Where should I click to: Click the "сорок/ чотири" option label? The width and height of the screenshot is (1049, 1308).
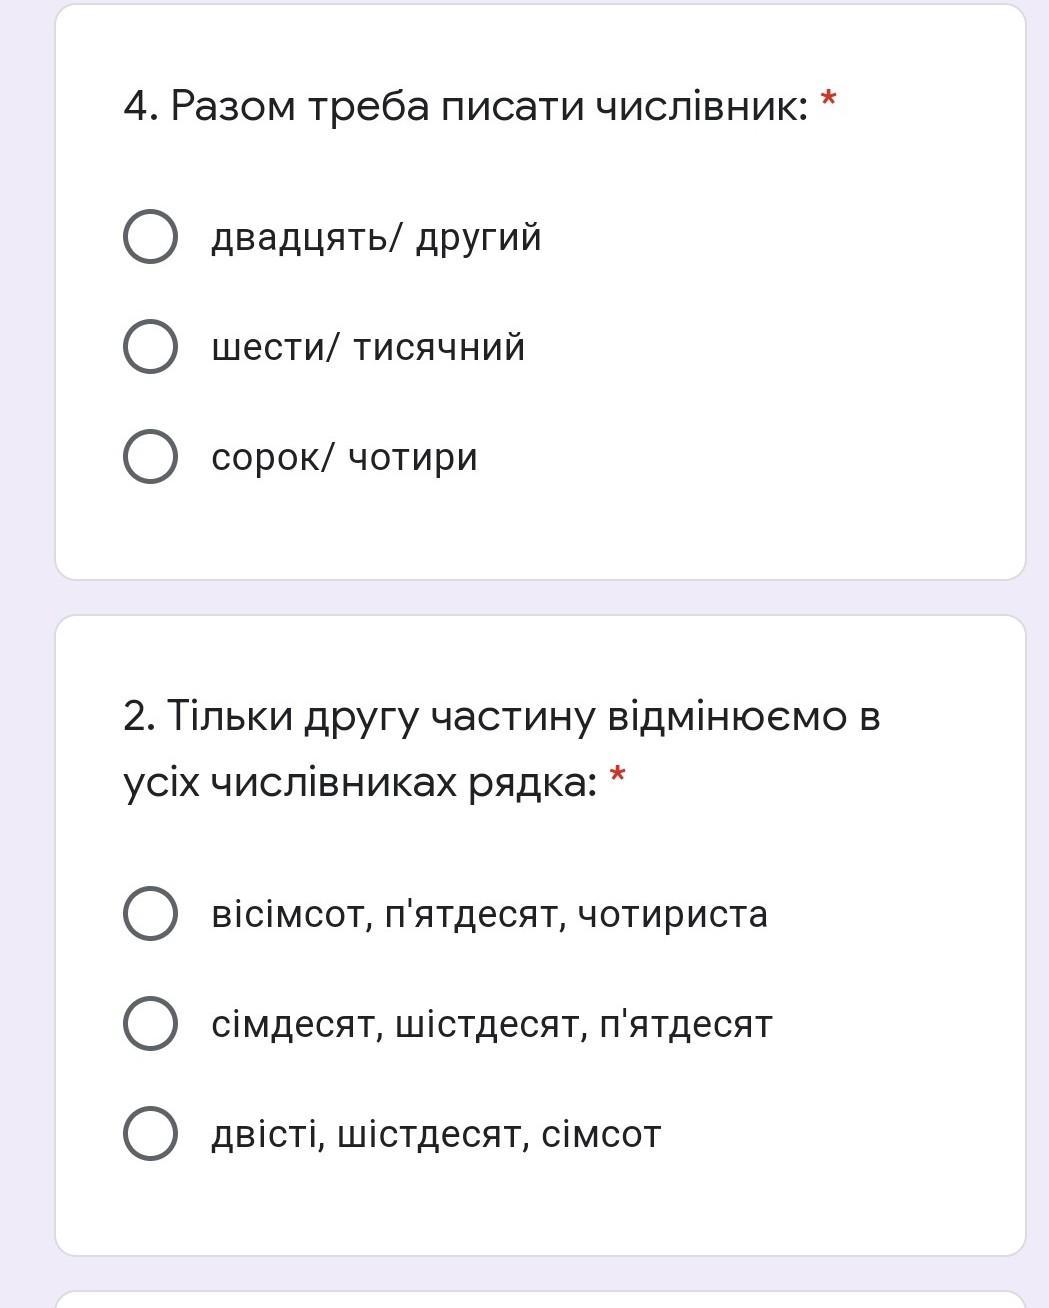[x=344, y=458]
